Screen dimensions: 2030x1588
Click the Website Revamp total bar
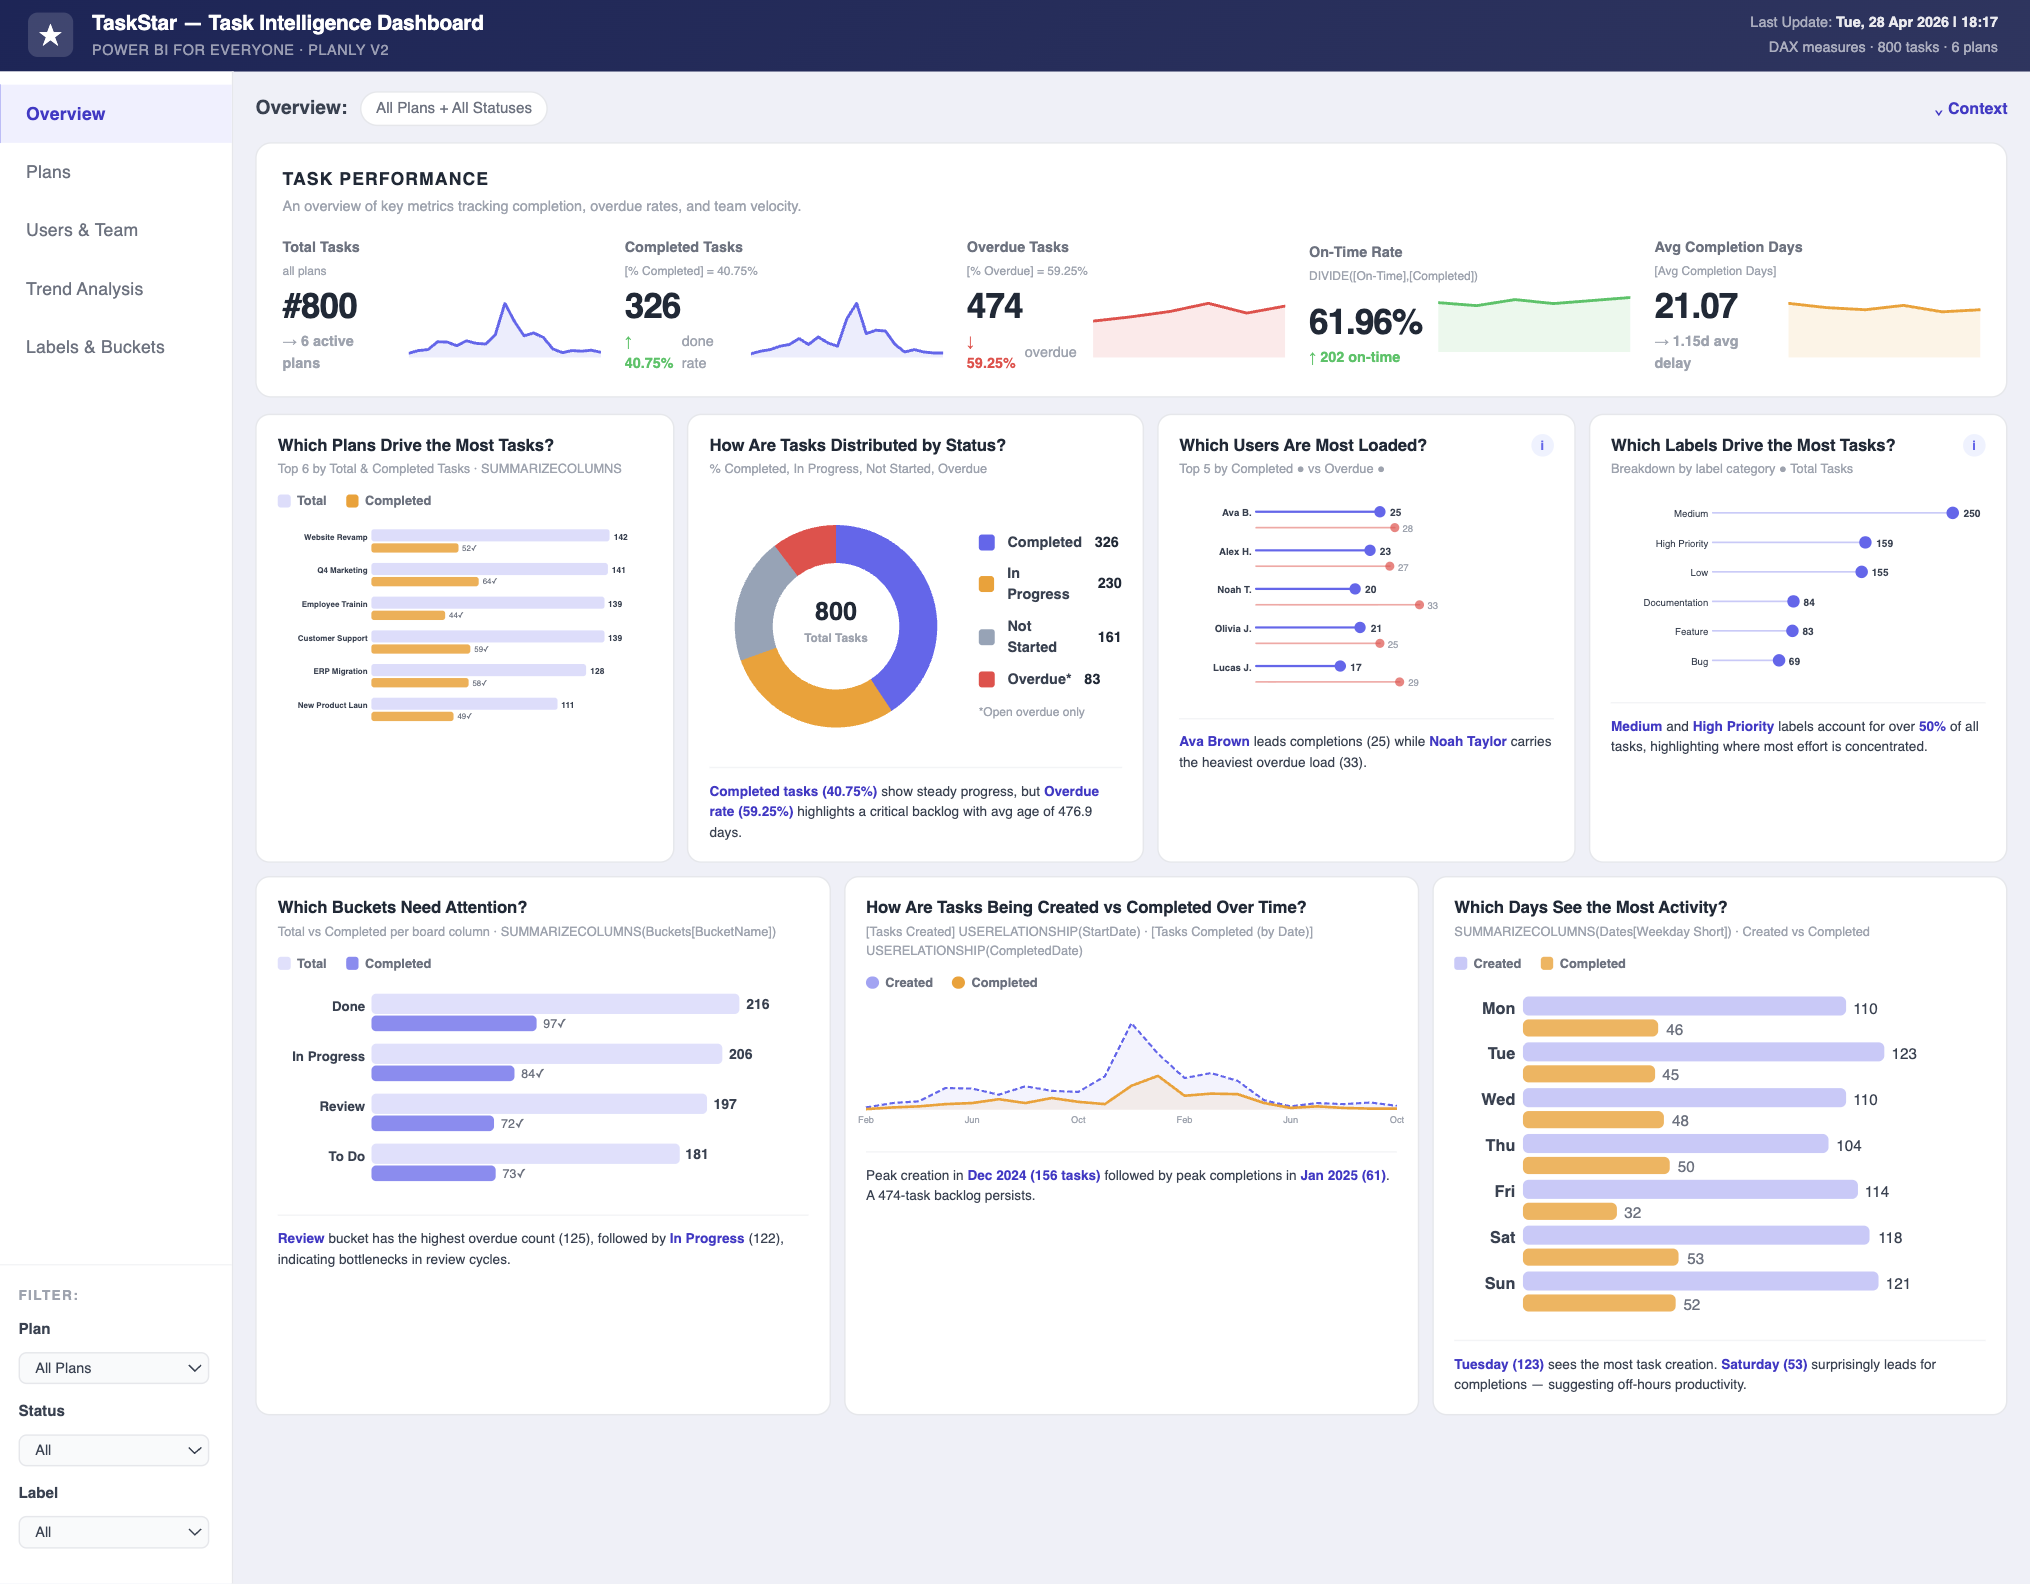point(490,536)
